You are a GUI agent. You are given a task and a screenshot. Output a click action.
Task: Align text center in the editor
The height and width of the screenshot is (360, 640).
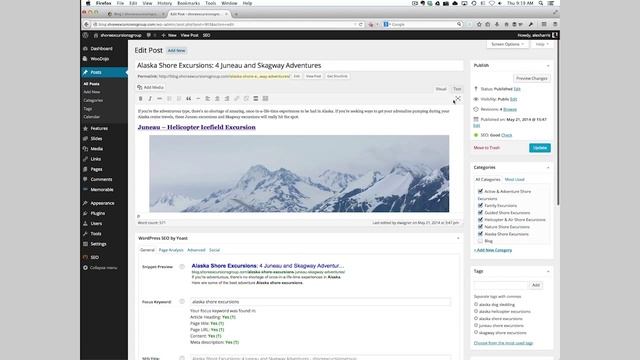[x=217, y=99]
